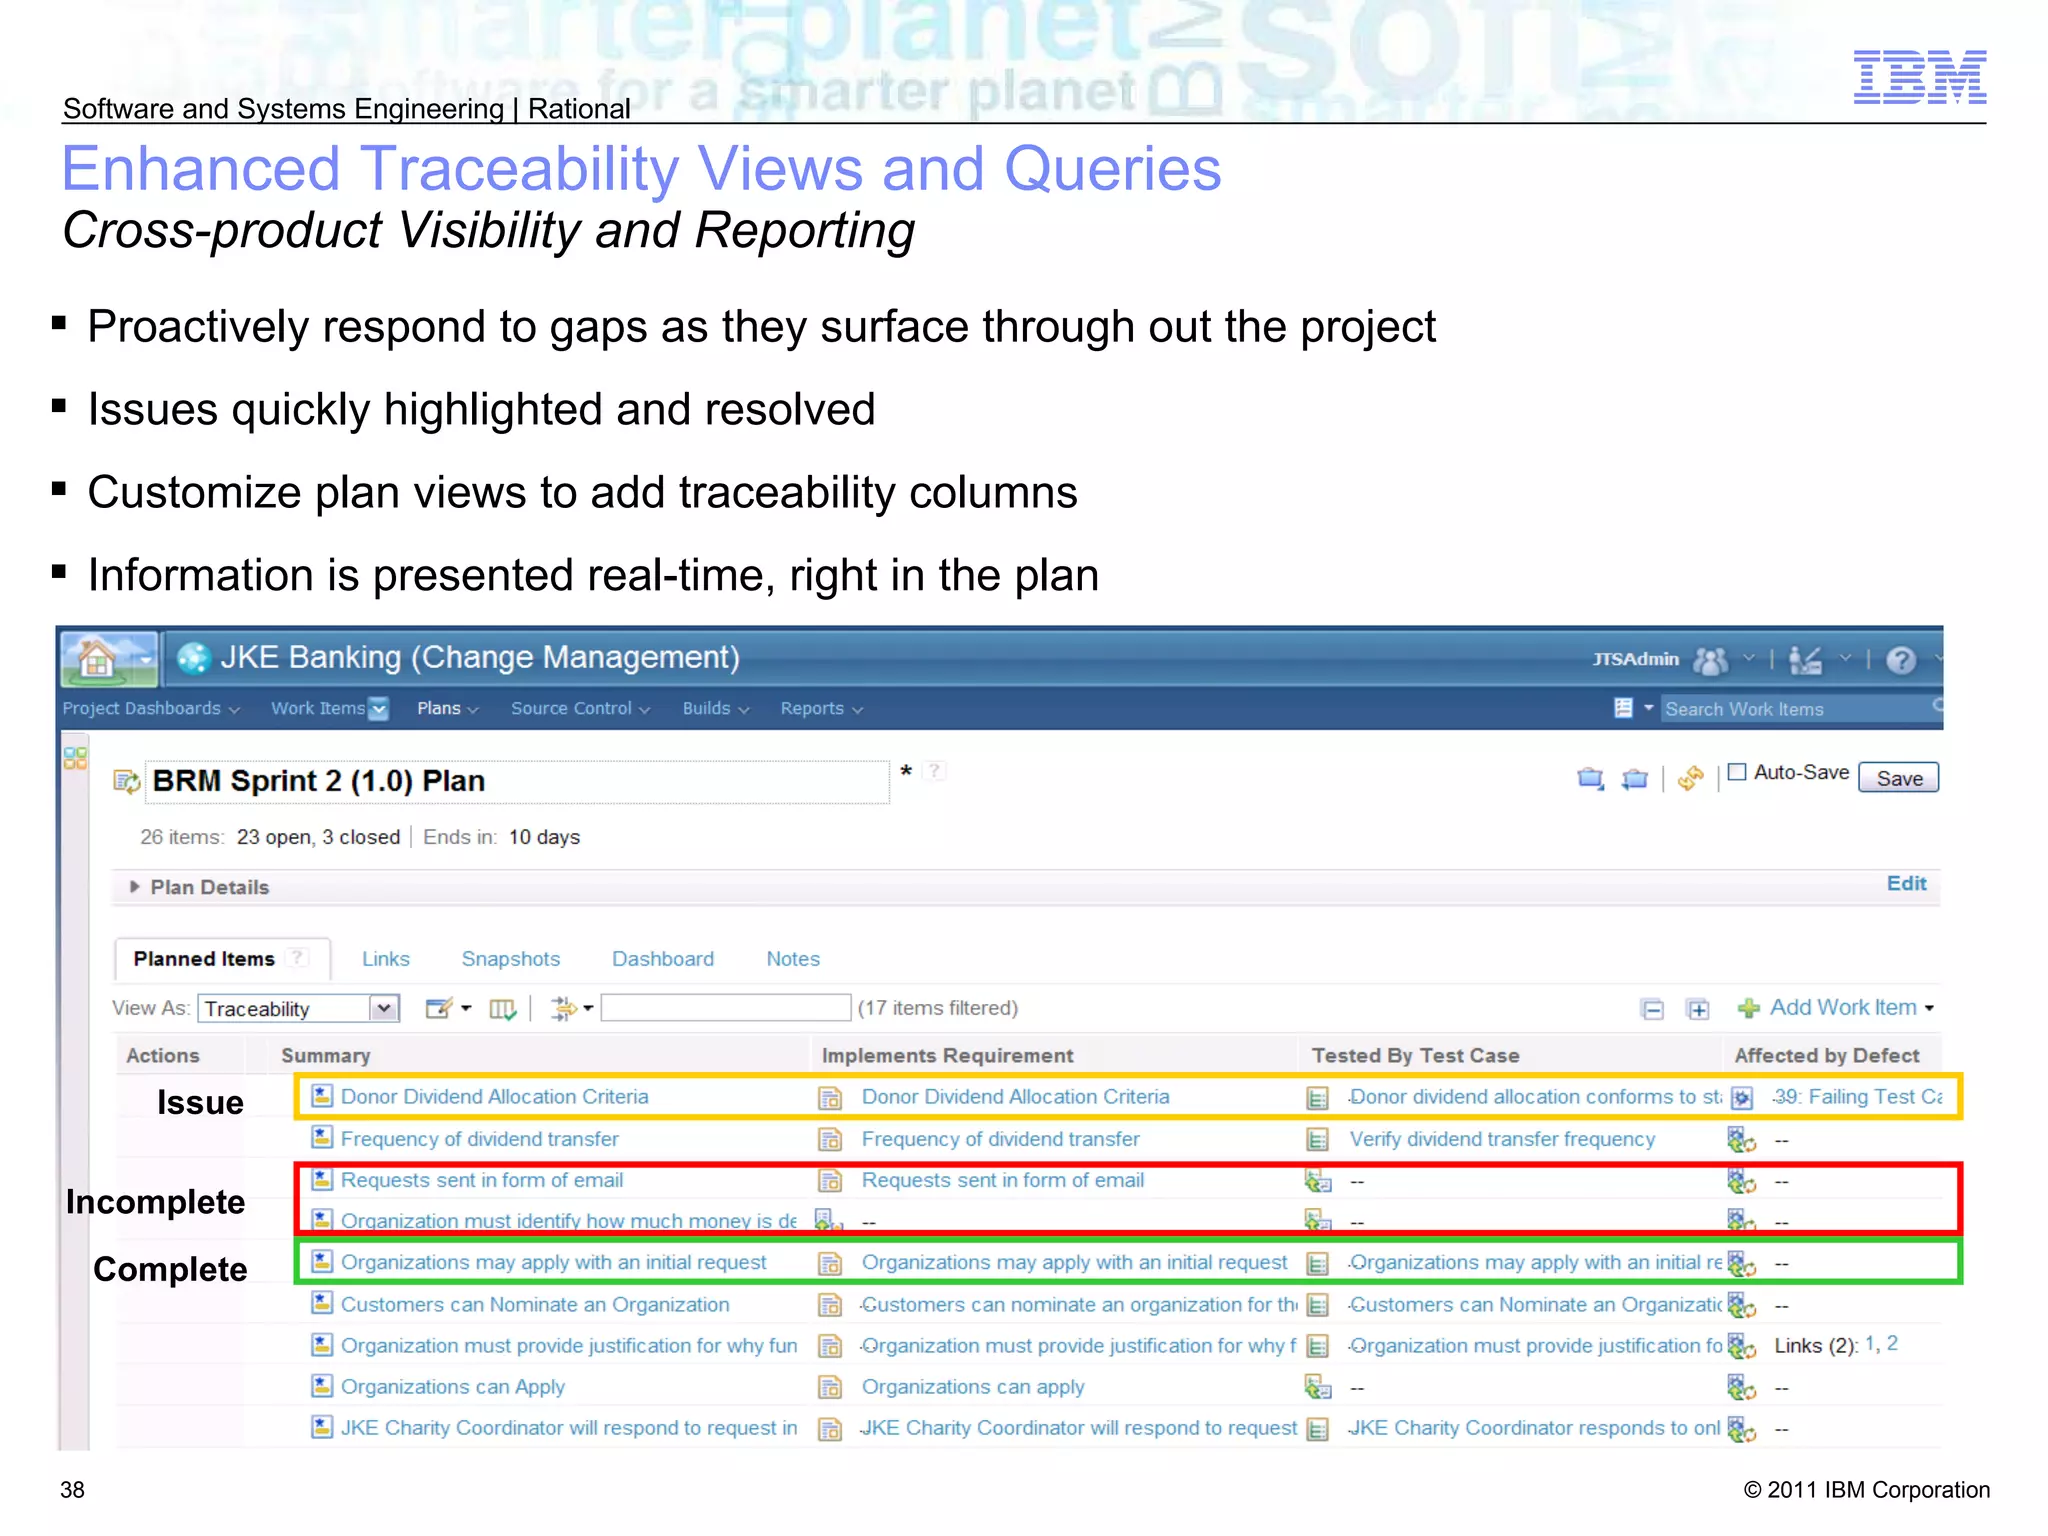Click the refresh plan arrows icon

[1691, 778]
